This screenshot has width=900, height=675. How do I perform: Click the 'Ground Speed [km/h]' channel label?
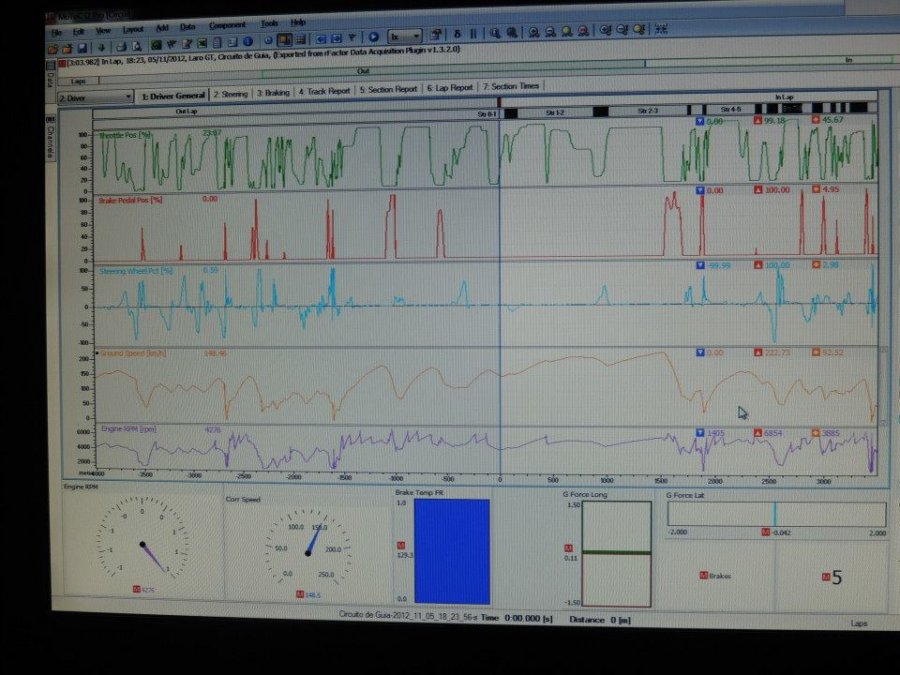click(x=133, y=353)
